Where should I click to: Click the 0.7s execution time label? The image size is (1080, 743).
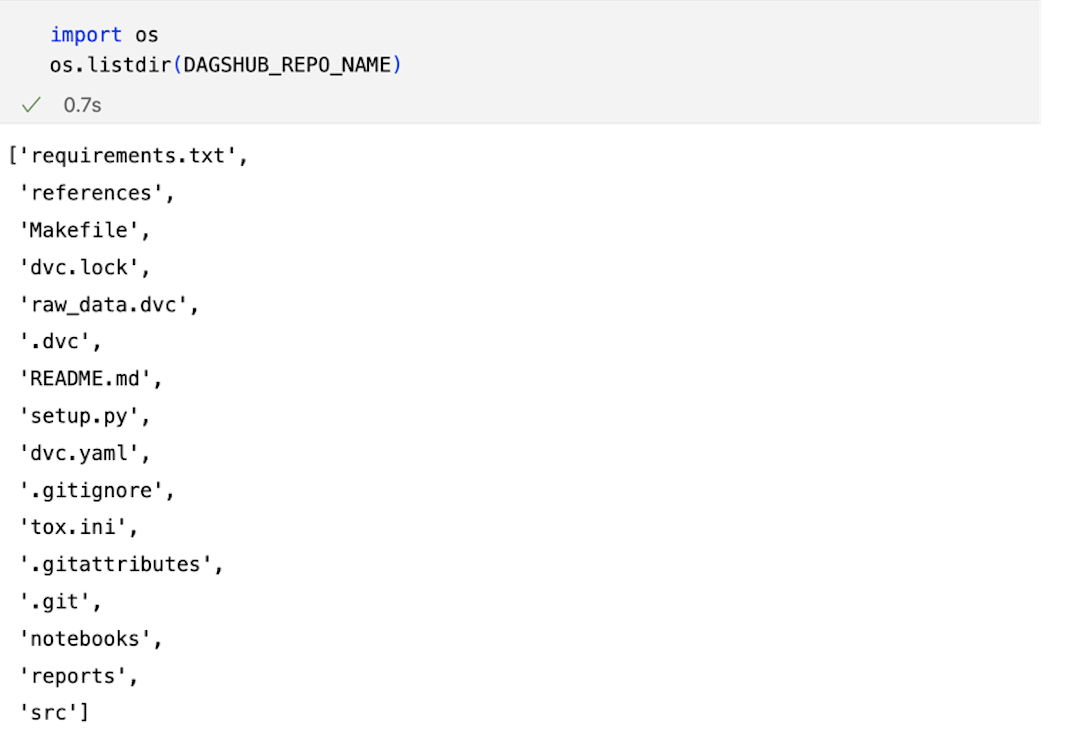coord(82,105)
